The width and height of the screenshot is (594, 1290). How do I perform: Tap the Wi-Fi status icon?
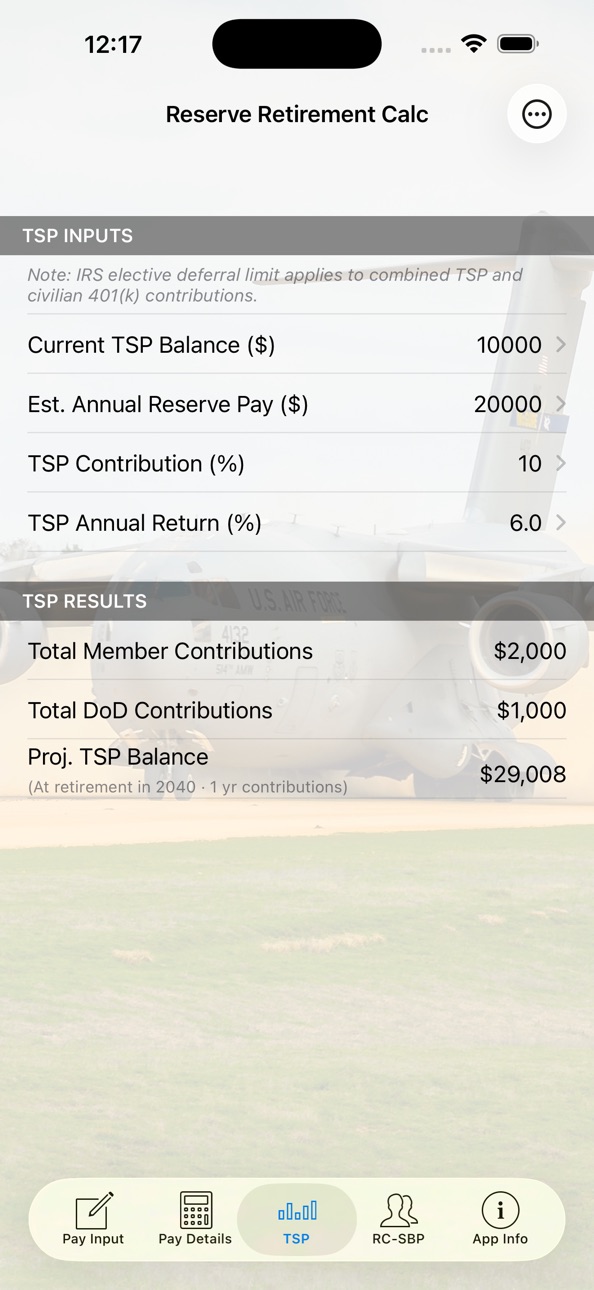tap(474, 44)
